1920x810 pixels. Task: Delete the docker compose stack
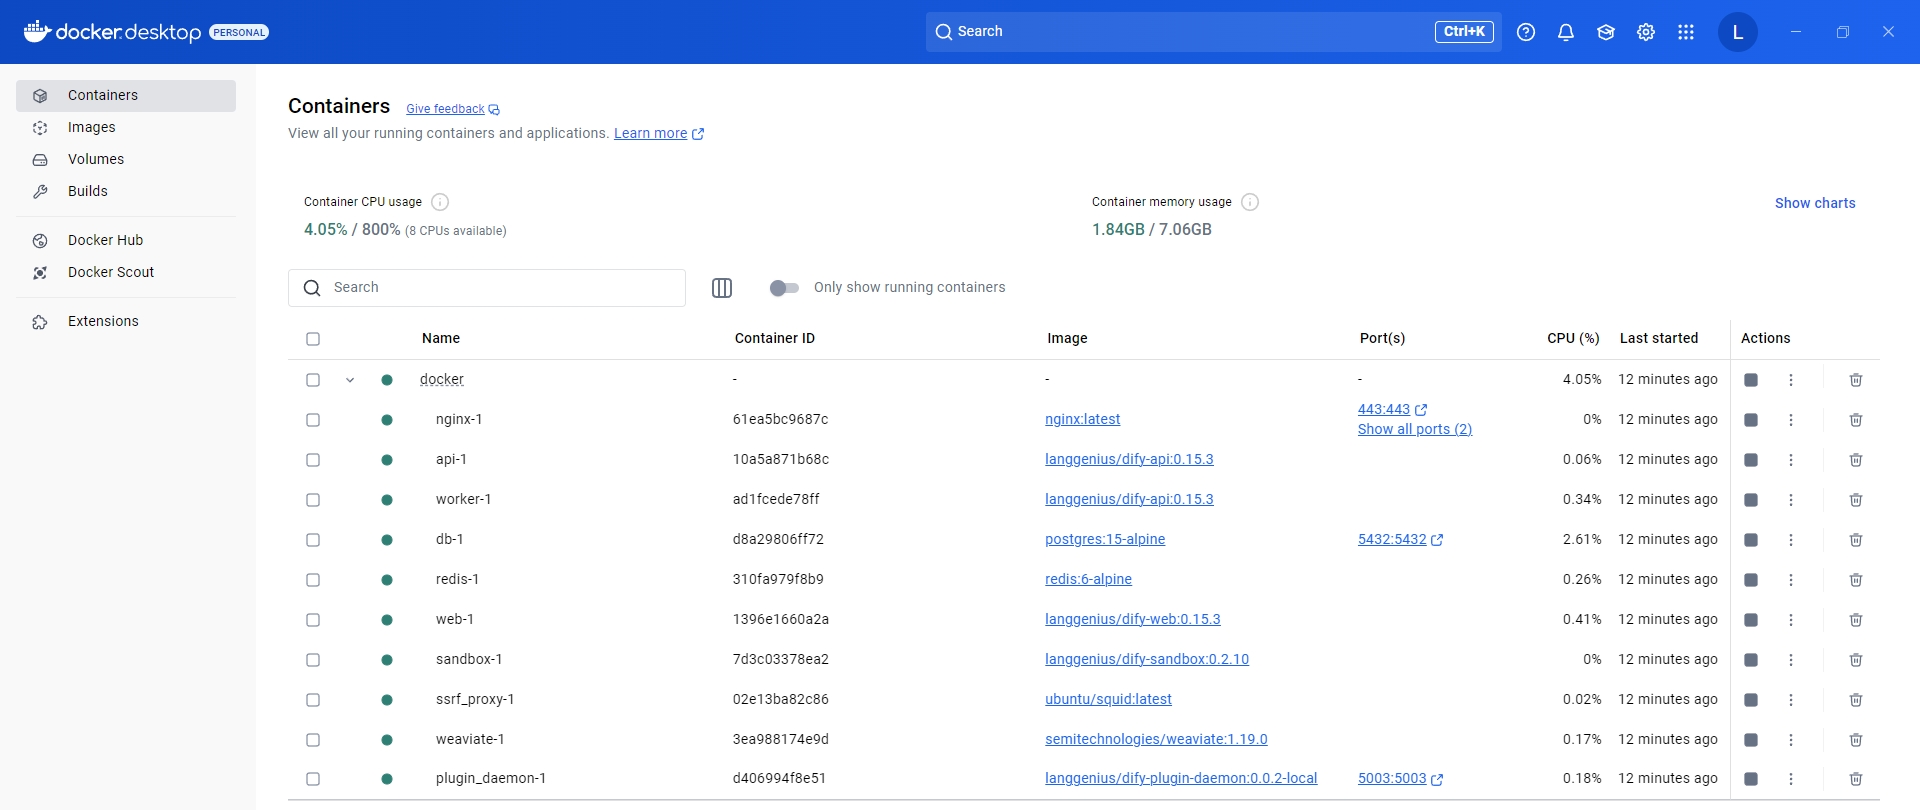[x=1856, y=380]
